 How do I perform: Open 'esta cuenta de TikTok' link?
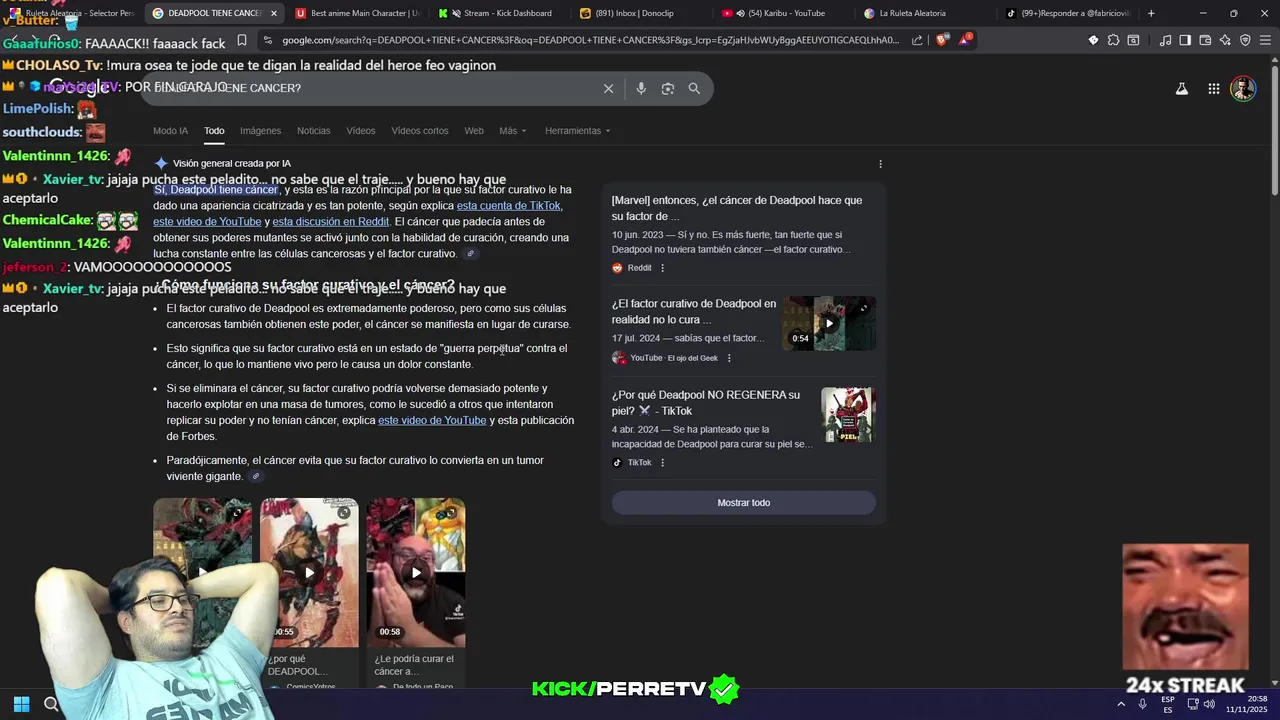508,206
